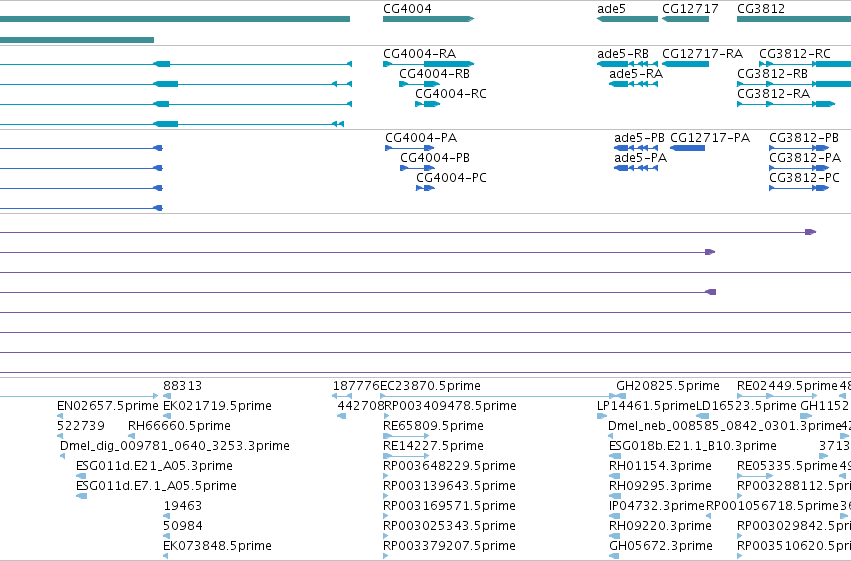851x561 pixels.
Task: Click Dmel_neb_008585_0842_0301.3prime label
Action: (725, 426)
